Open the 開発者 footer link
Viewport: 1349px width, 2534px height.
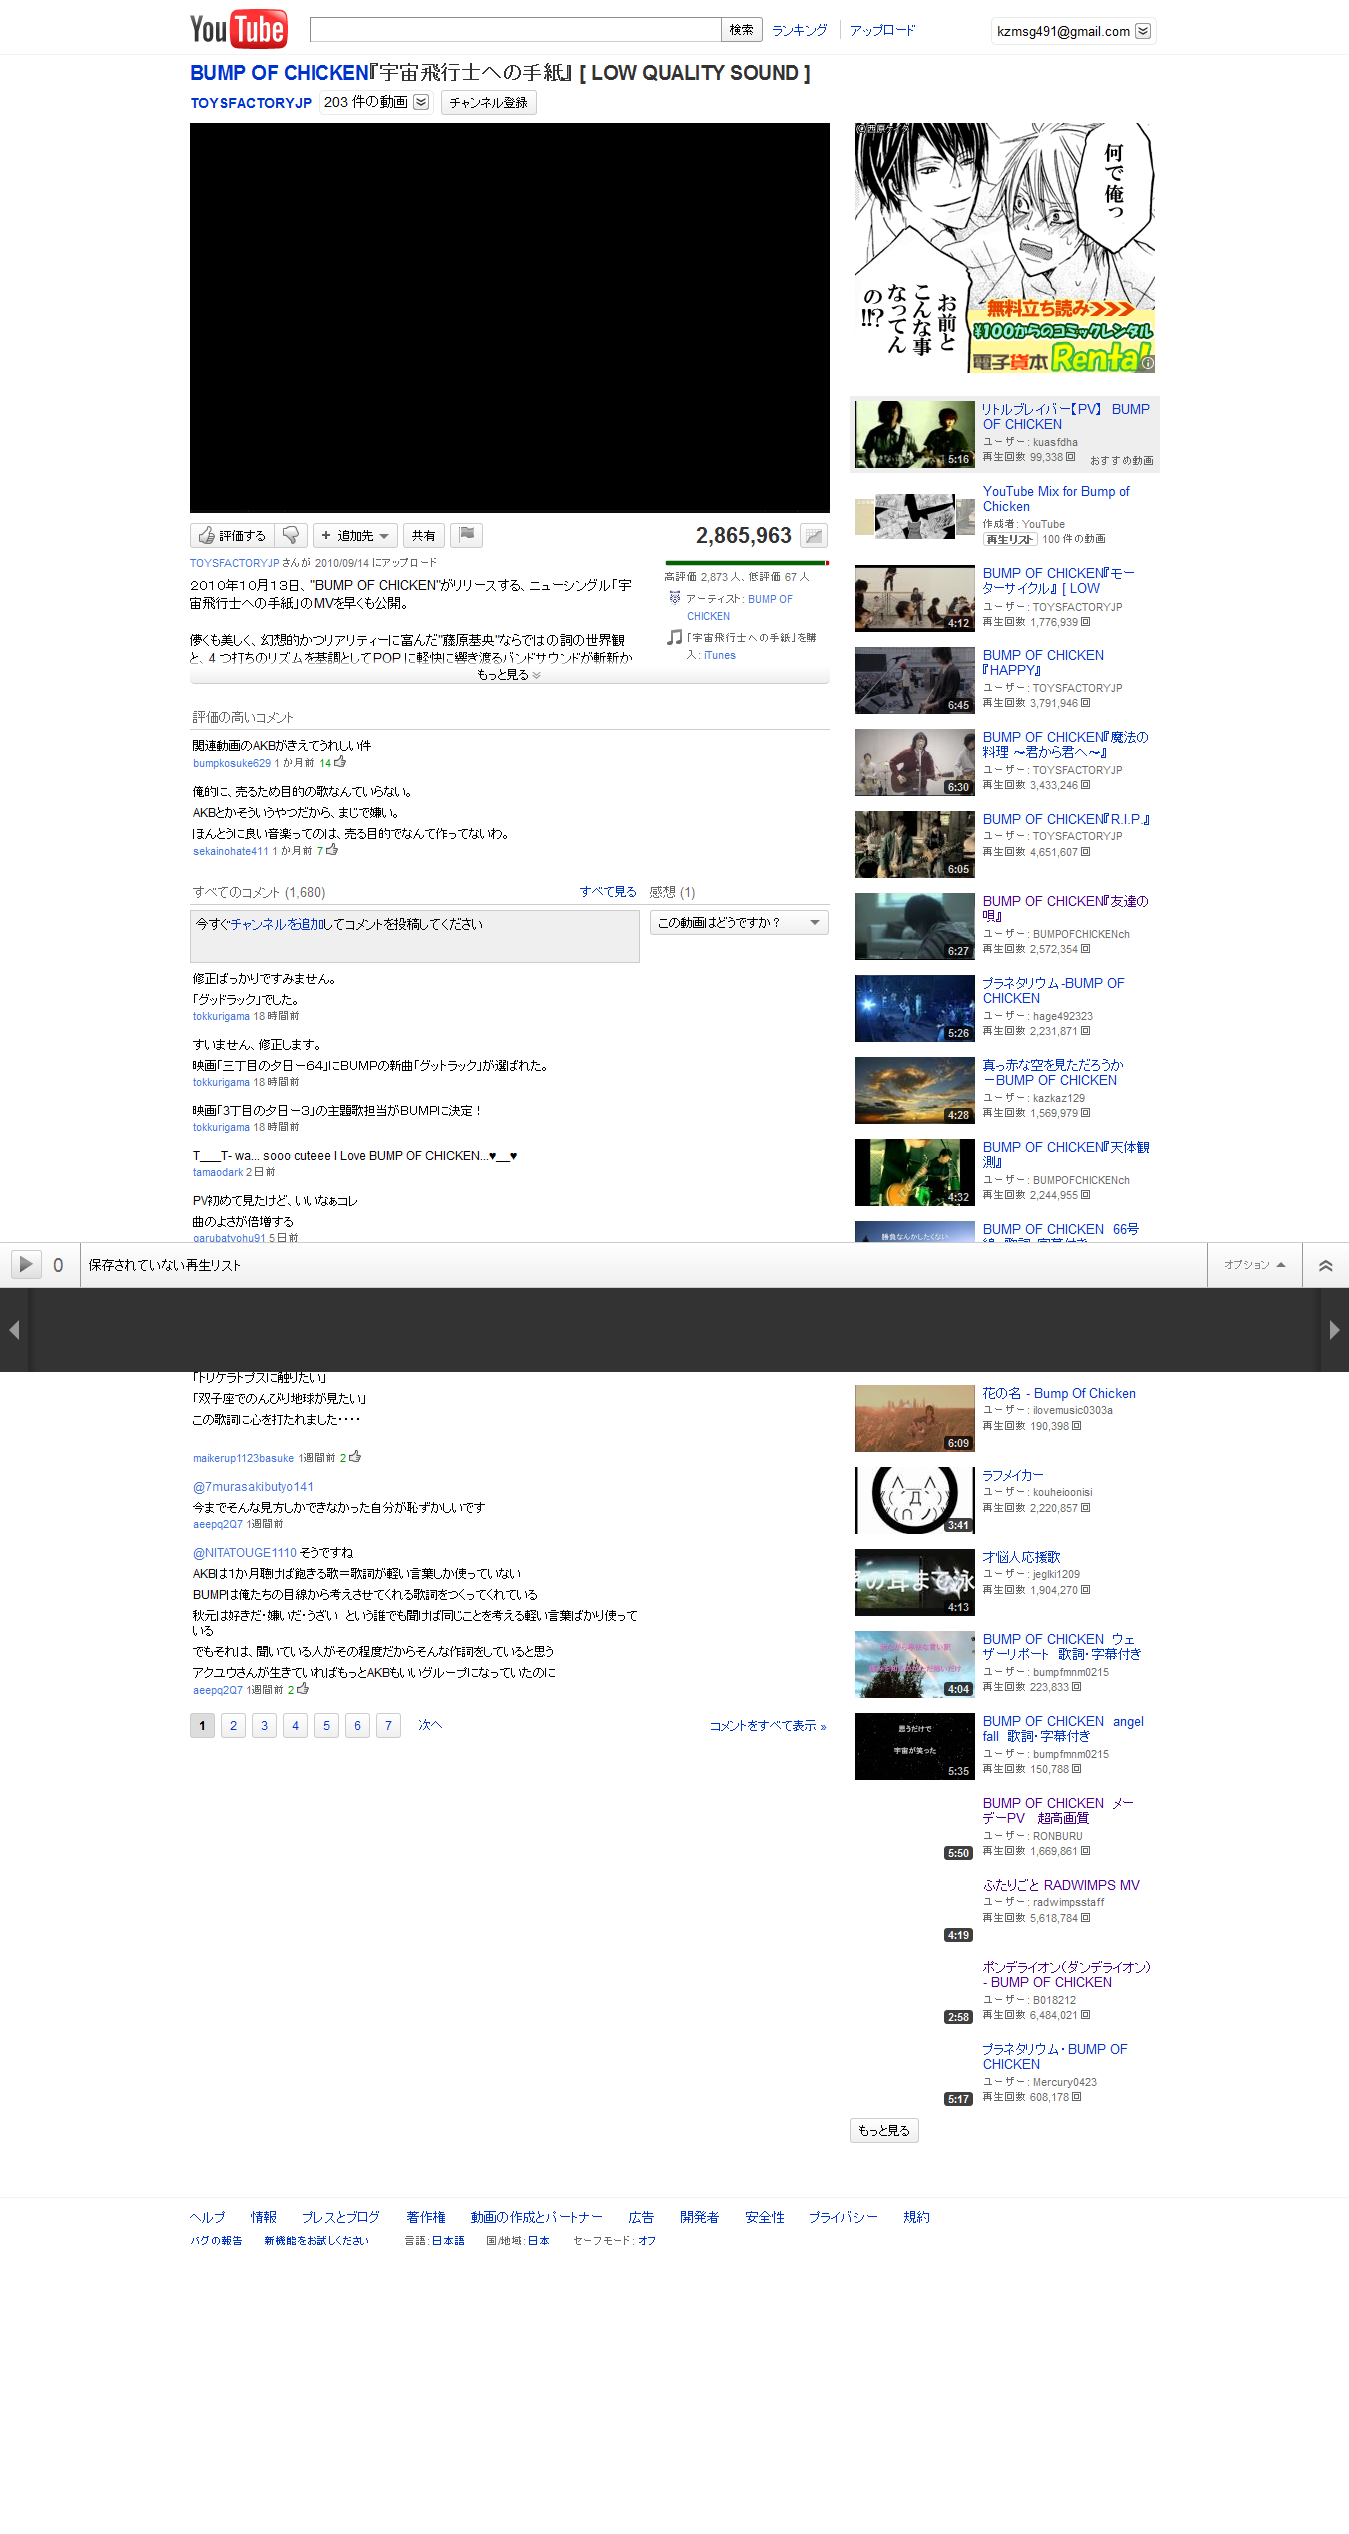coord(700,2217)
